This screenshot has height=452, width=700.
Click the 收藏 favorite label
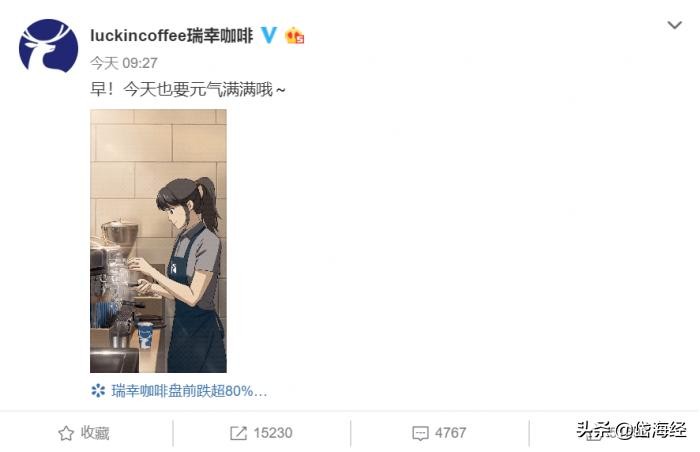pos(95,433)
